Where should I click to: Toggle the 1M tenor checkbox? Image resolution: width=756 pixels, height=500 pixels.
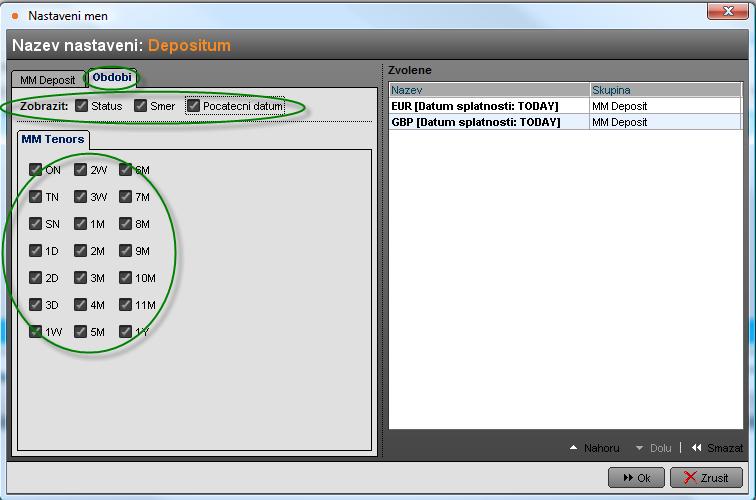tap(81, 223)
